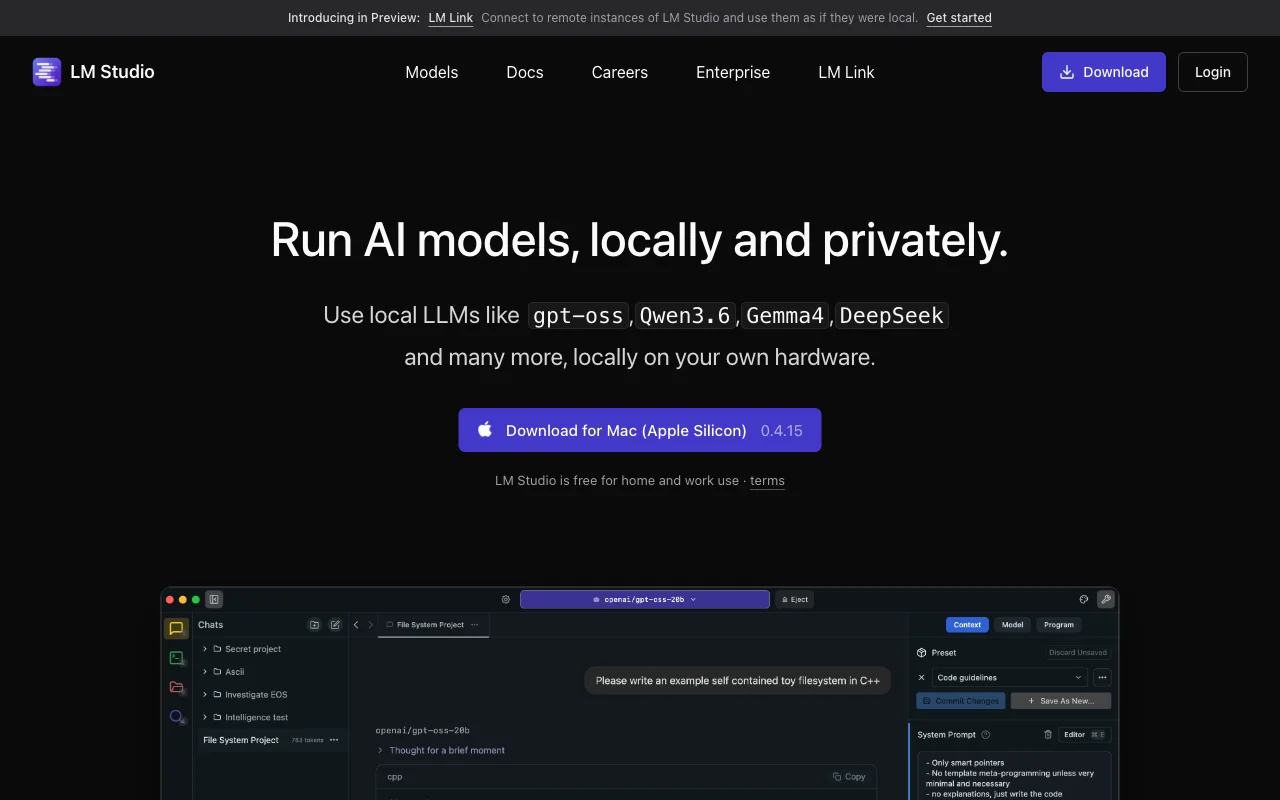
Task: Click Copy on the cpp code block
Action: (x=849, y=776)
